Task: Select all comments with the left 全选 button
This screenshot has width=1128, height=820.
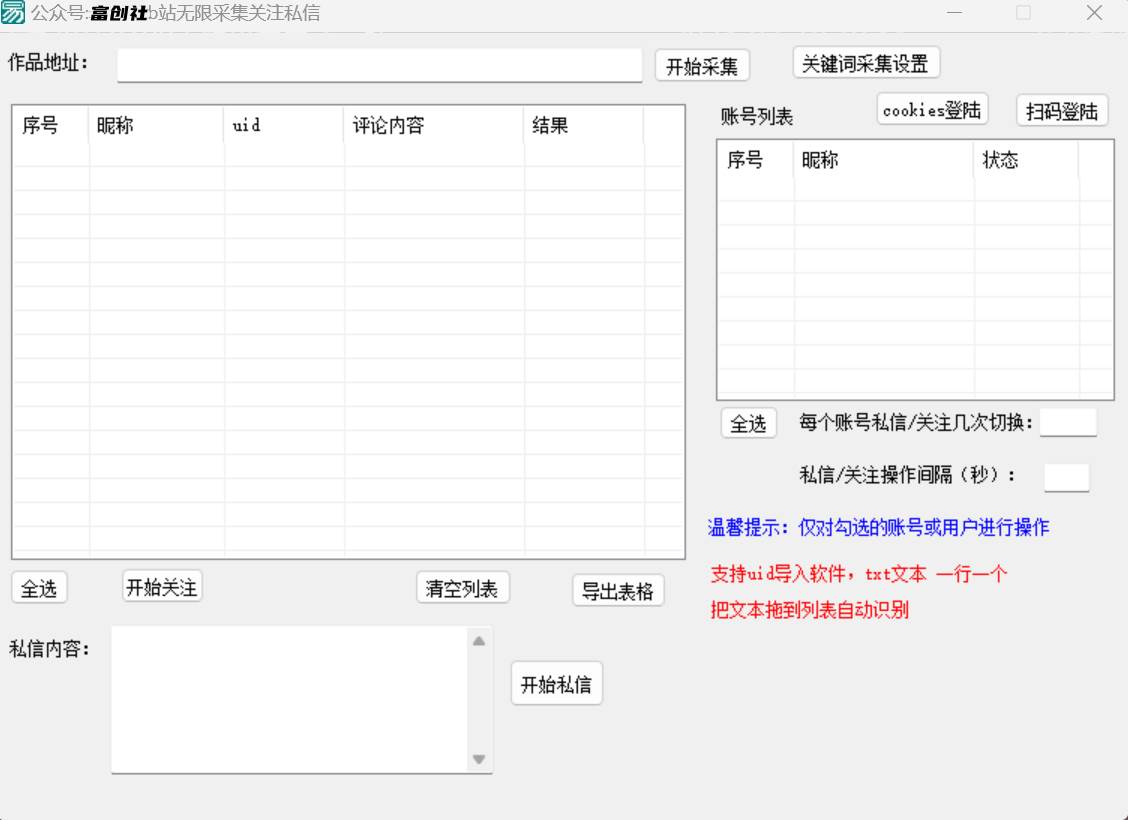Action: [38, 589]
